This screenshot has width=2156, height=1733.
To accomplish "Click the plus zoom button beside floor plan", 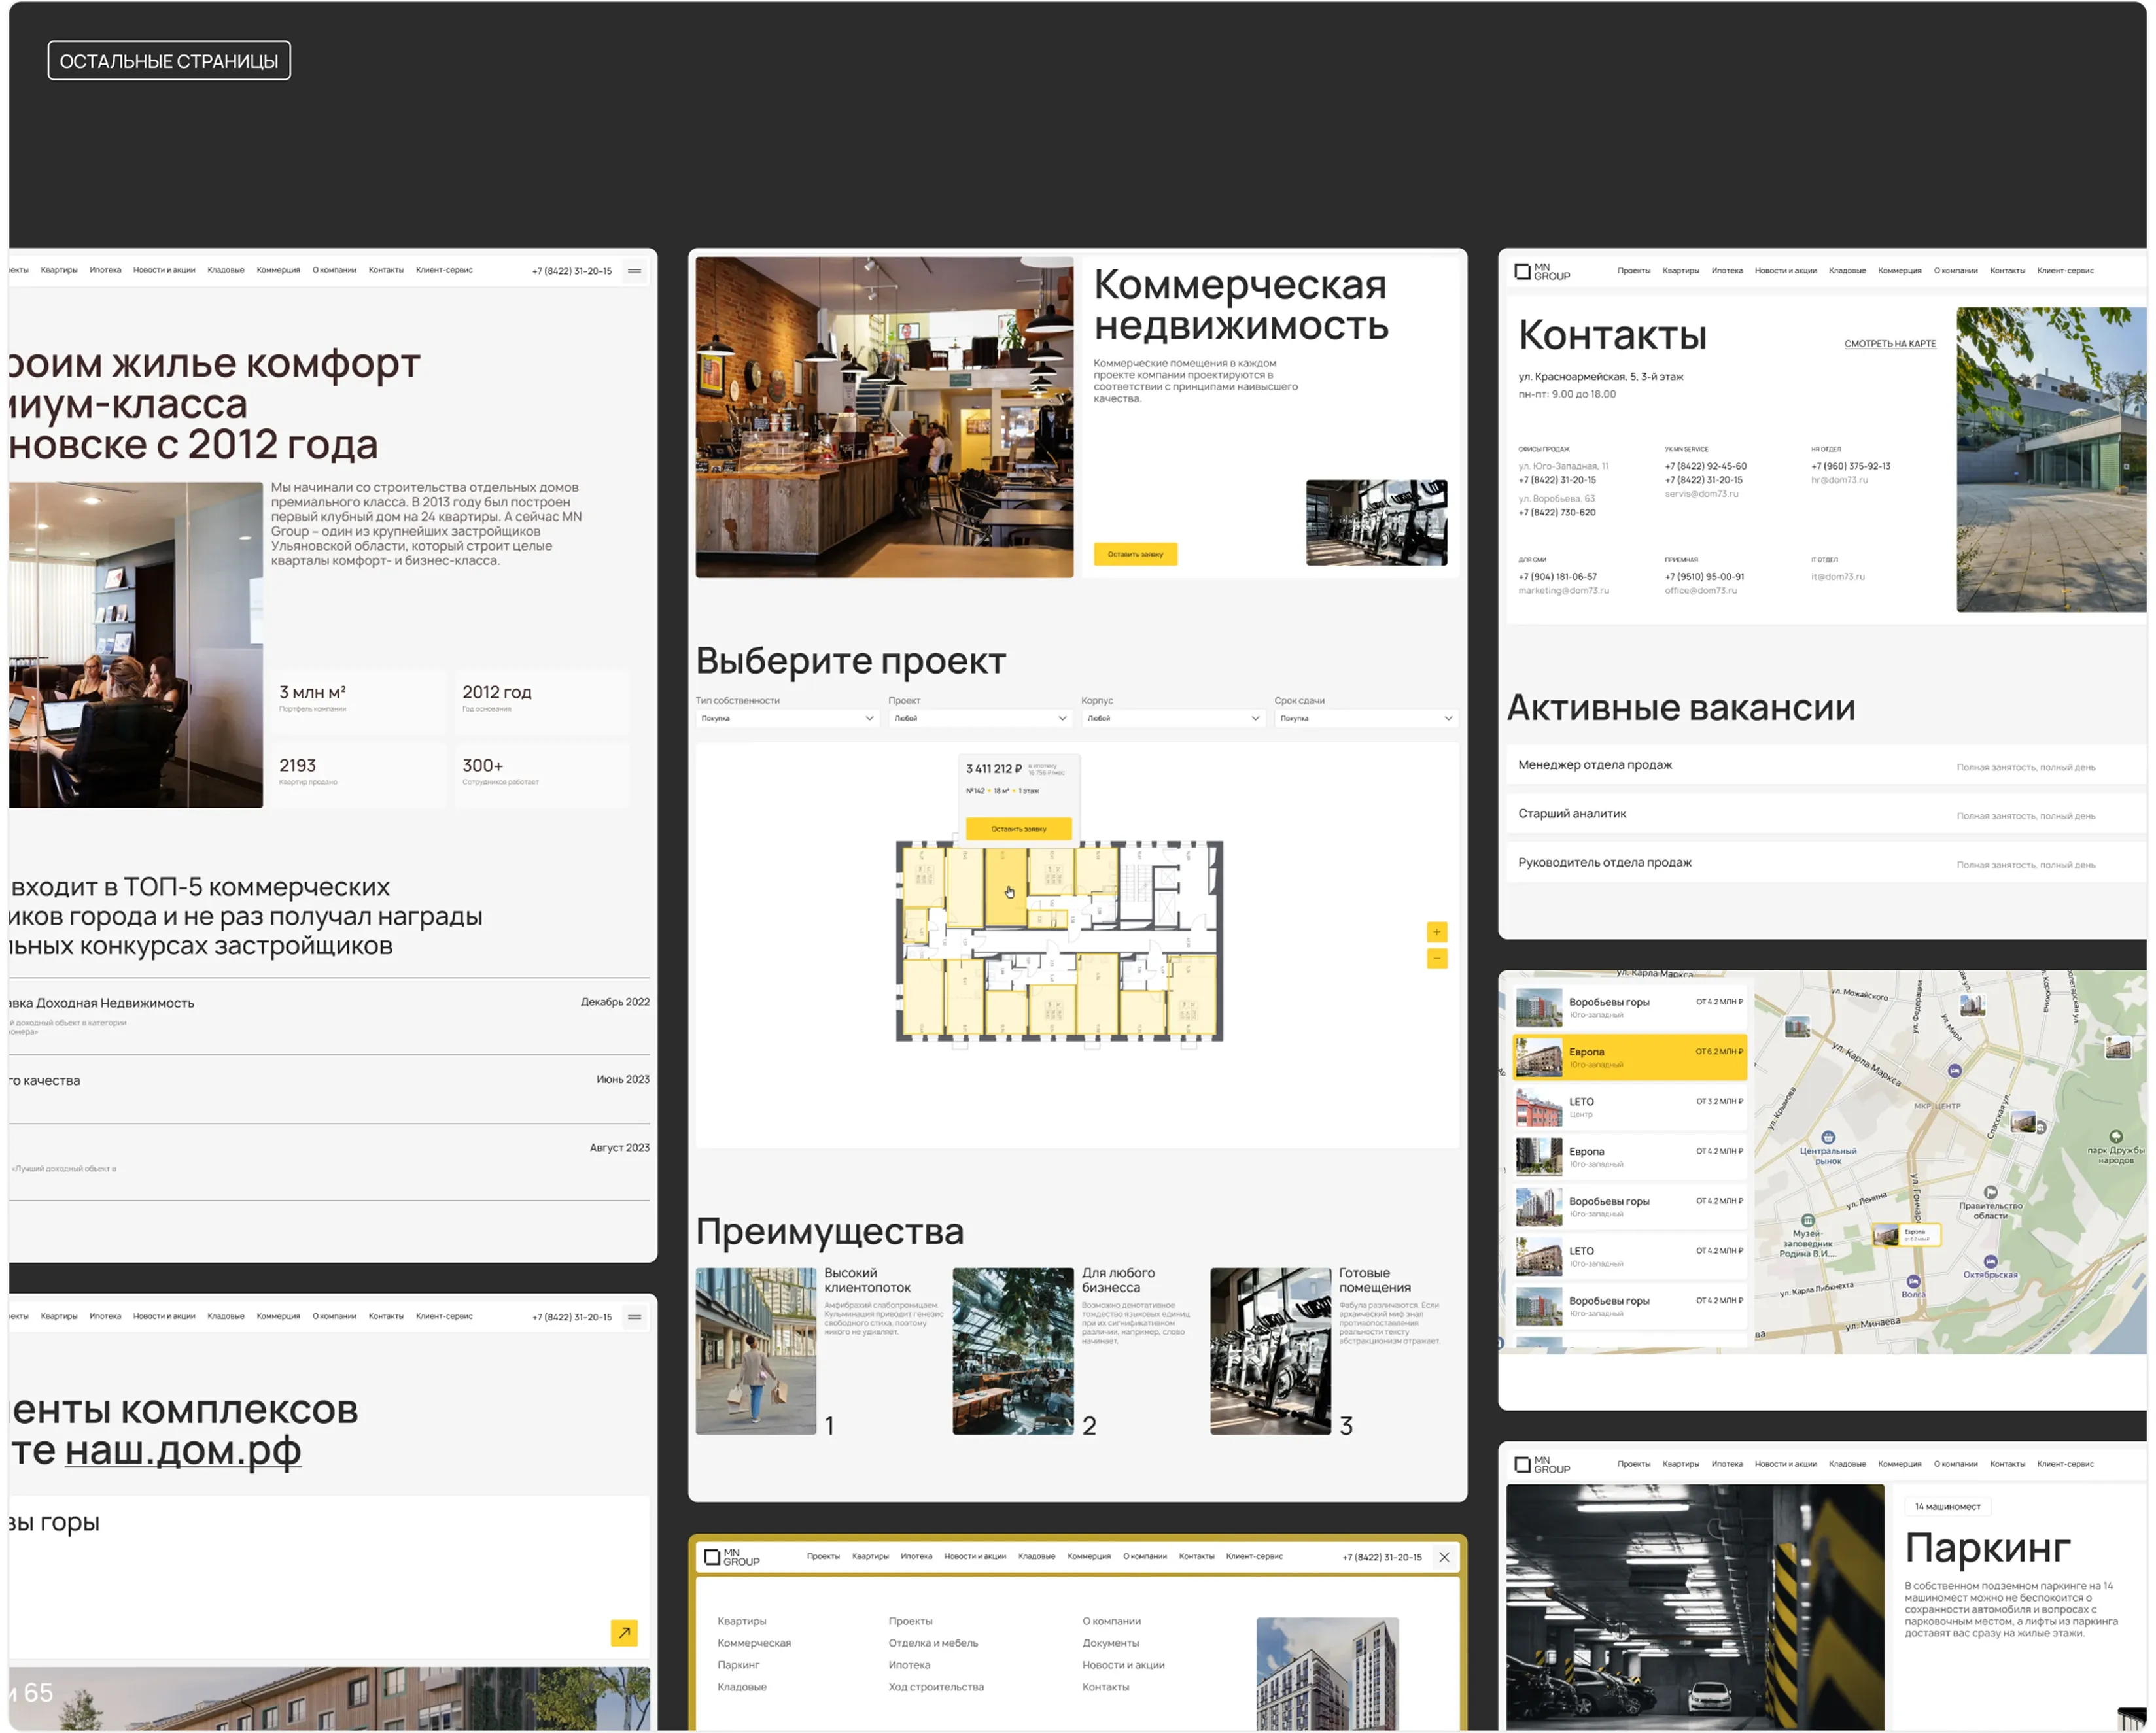I will [x=1436, y=932].
